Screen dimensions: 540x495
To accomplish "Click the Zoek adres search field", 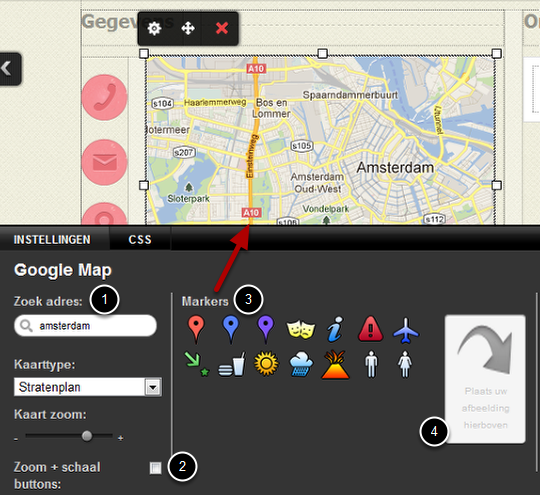I will click(x=85, y=326).
